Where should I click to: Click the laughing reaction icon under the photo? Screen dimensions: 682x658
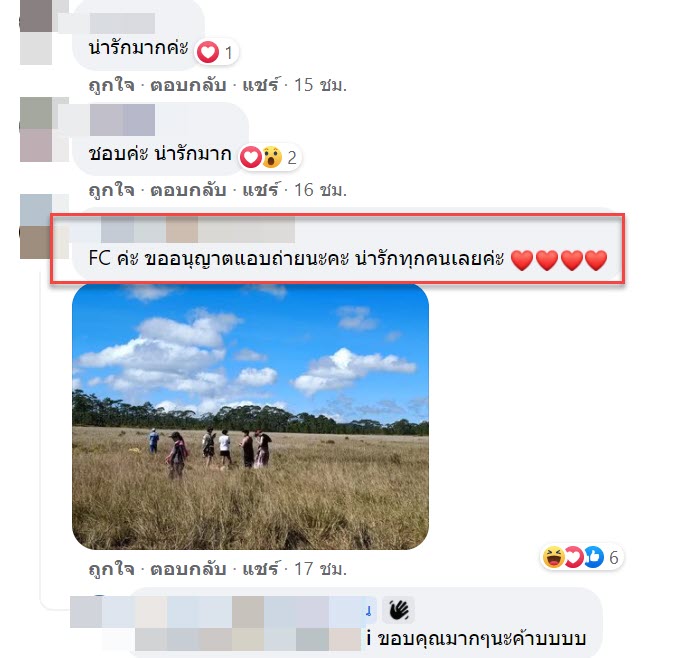coord(554,557)
